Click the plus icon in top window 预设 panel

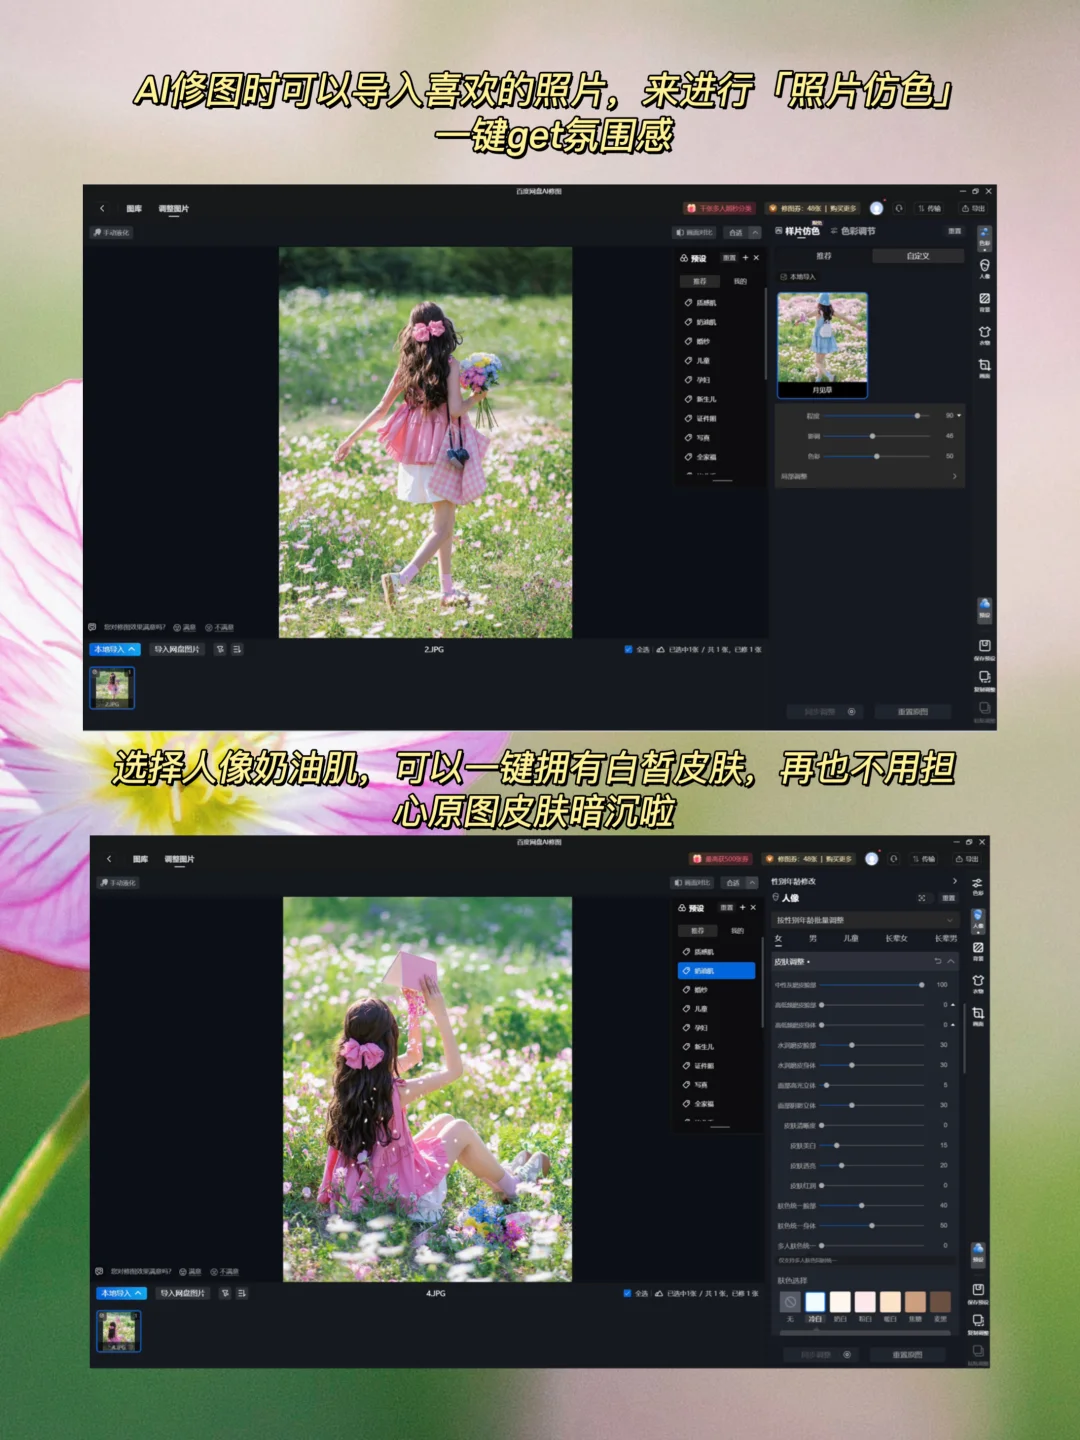coord(745,258)
